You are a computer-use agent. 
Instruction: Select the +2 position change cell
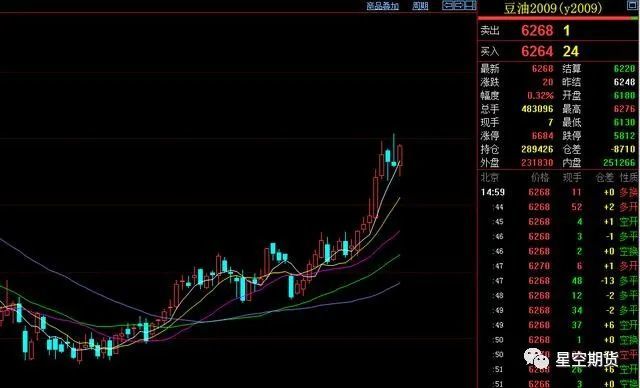(x=609, y=207)
